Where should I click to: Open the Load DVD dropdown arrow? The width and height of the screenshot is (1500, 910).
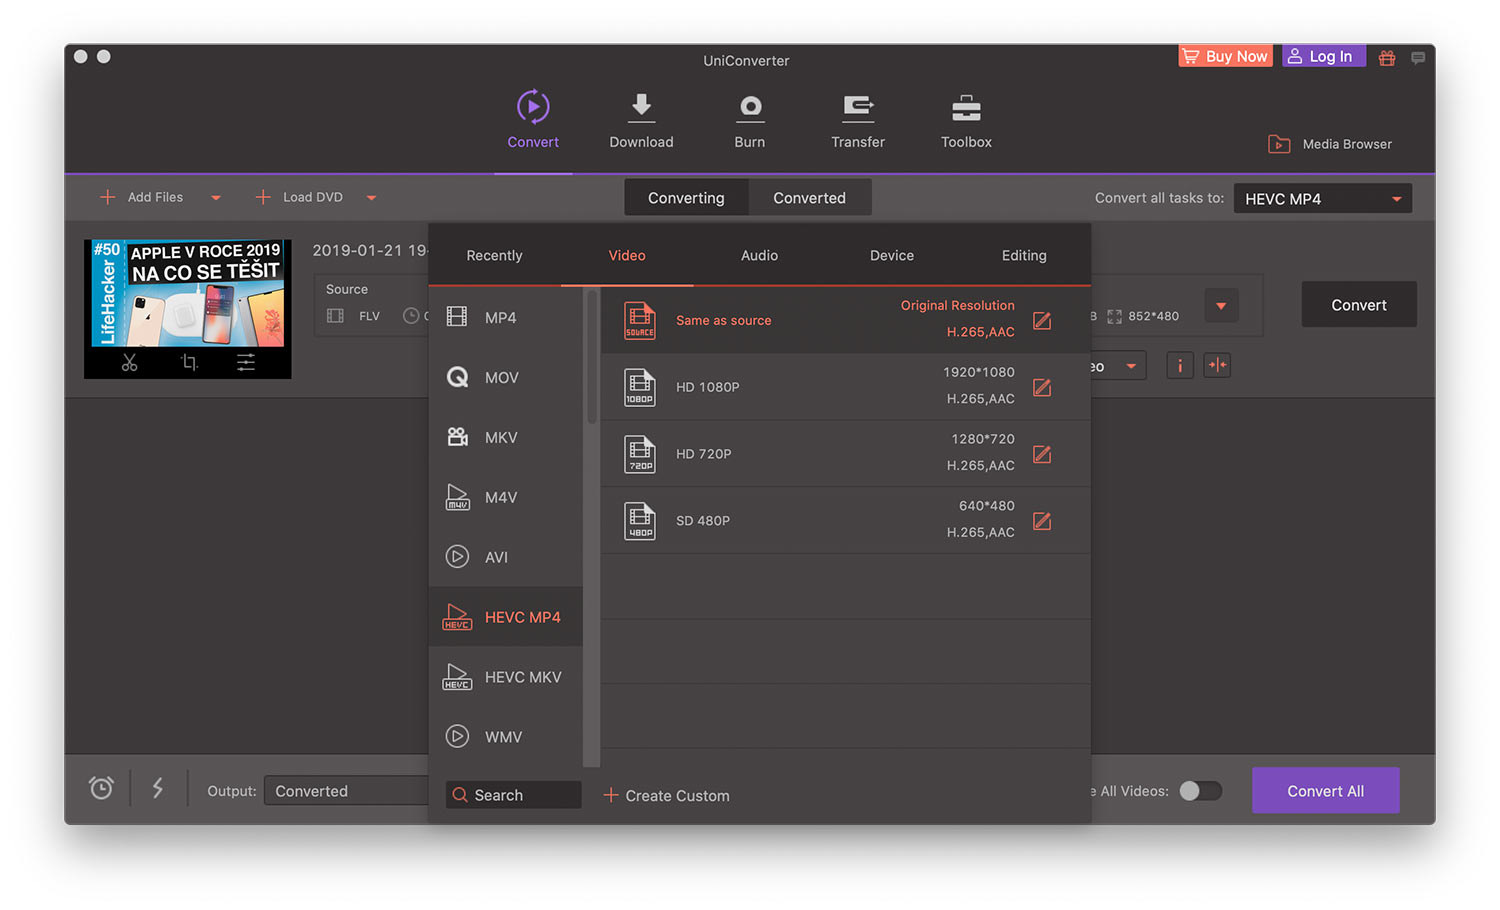click(372, 198)
